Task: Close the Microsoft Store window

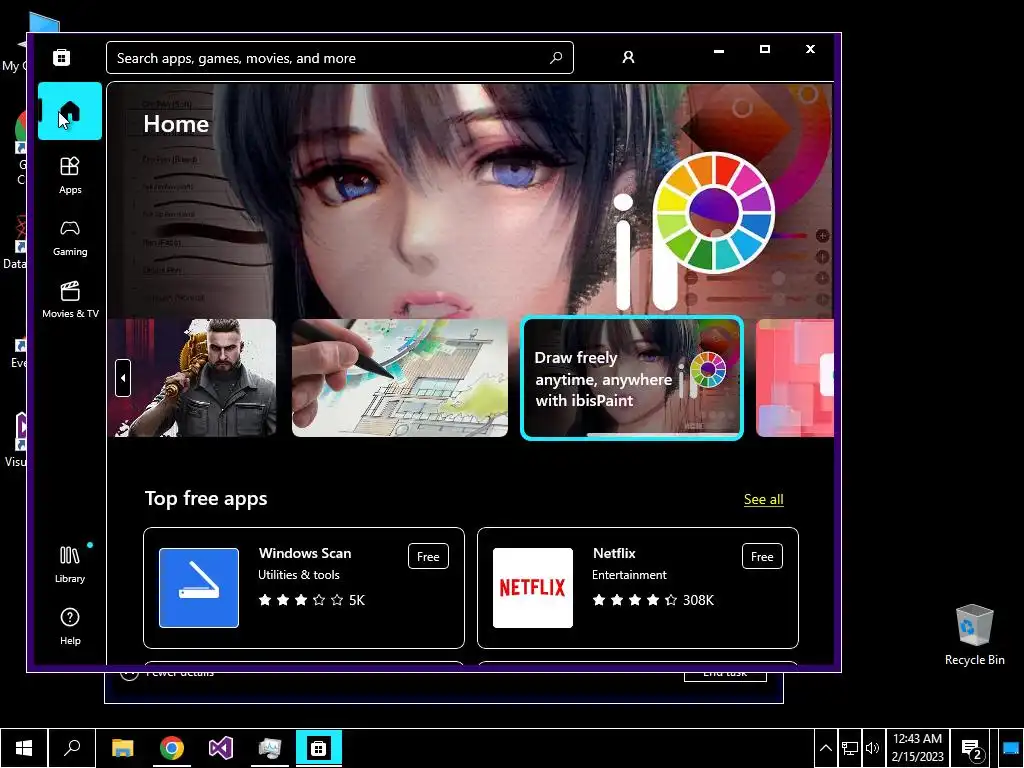Action: [x=810, y=50]
